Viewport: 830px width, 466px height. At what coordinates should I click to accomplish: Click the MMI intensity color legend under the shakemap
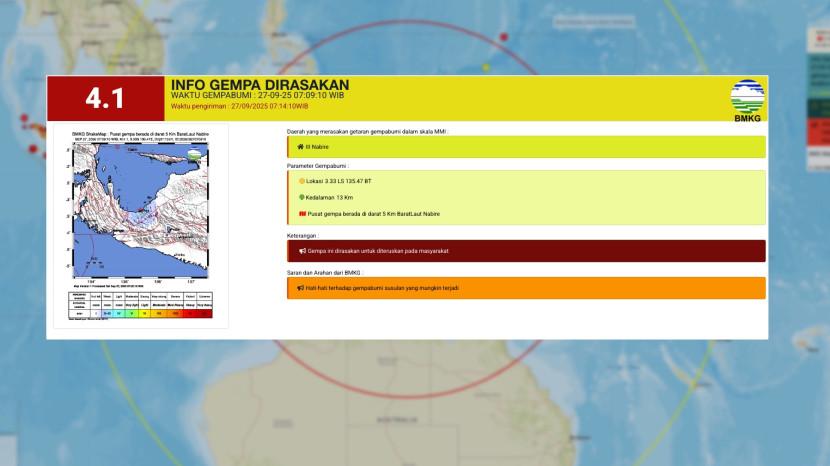[x=140, y=307]
